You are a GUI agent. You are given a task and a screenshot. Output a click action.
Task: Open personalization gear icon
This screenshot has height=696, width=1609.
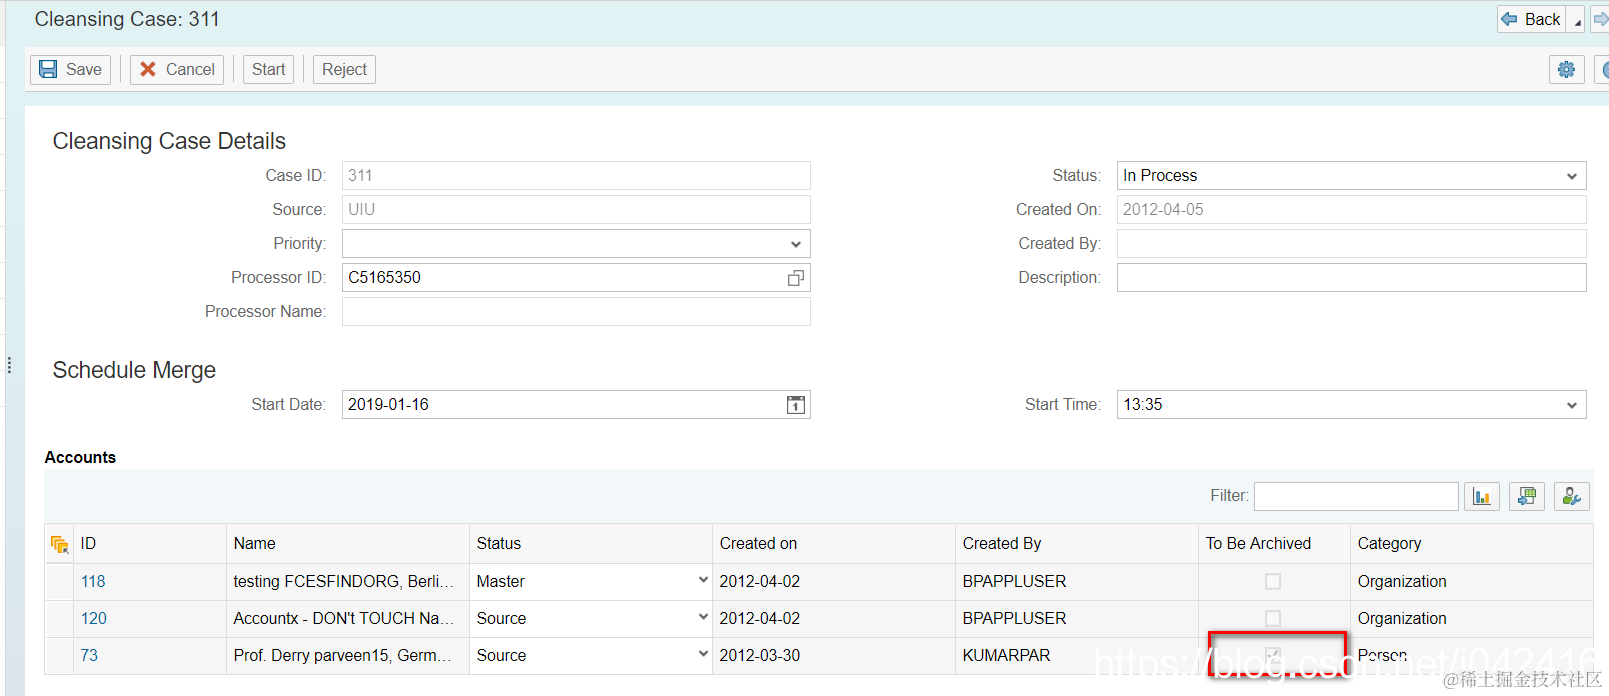[1566, 69]
